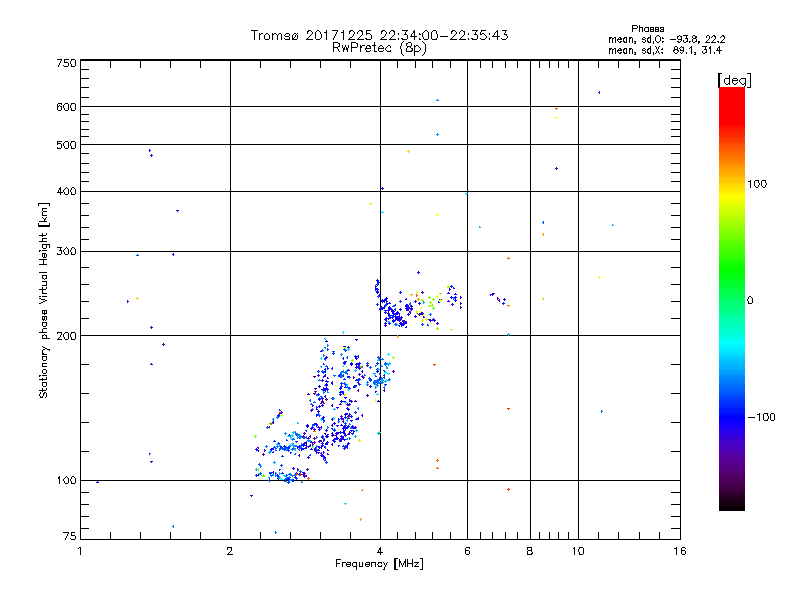
Task: Click the colorbar tick label '0'
Action: (750, 301)
